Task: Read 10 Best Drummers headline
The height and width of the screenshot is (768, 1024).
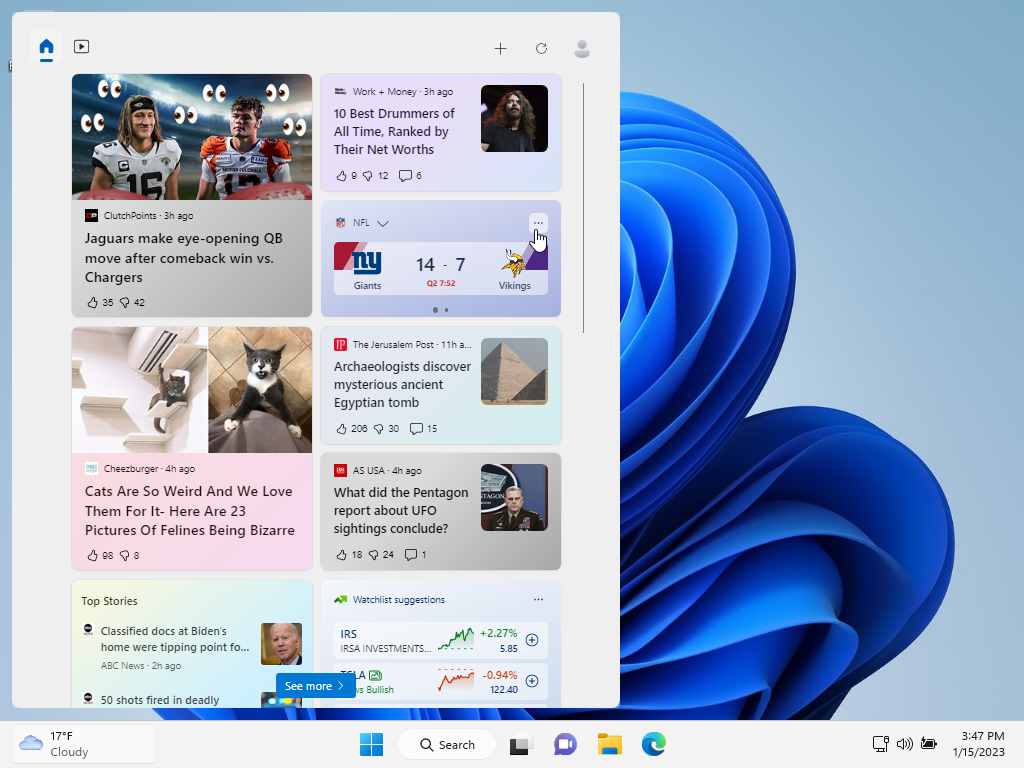Action: pos(394,131)
